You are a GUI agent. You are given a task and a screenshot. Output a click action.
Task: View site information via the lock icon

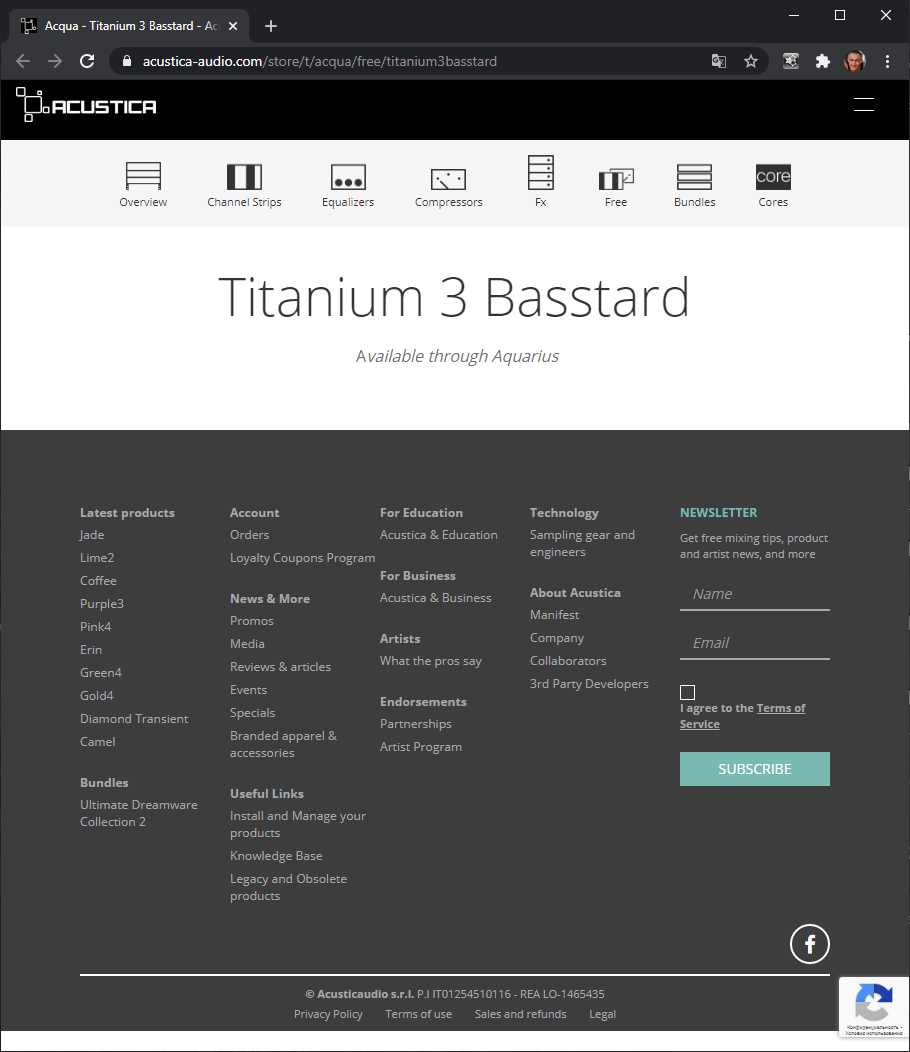pos(127,61)
